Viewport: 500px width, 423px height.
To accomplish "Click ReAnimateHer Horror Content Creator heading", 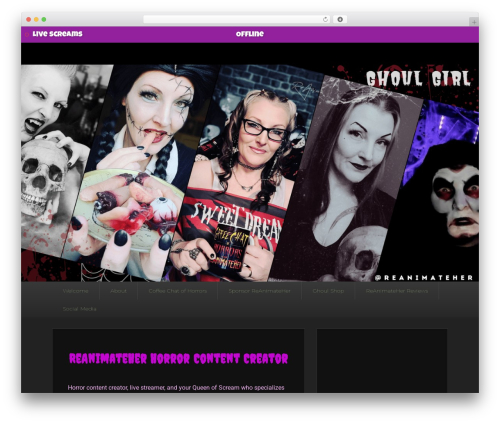I will tap(178, 359).
